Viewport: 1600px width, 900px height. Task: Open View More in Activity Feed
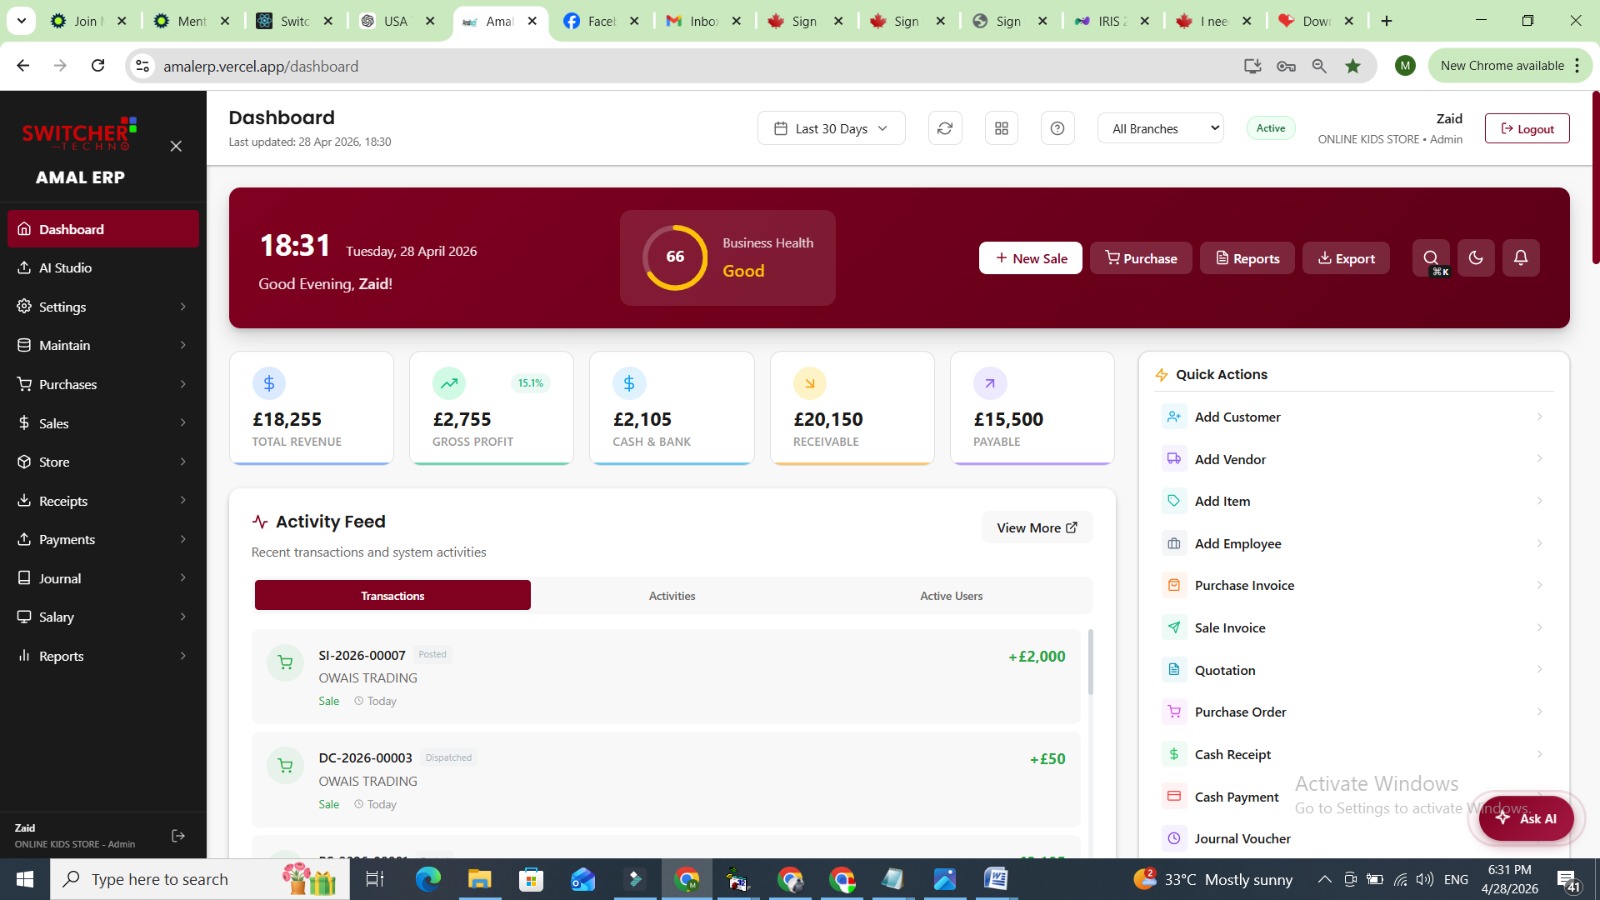tap(1036, 527)
